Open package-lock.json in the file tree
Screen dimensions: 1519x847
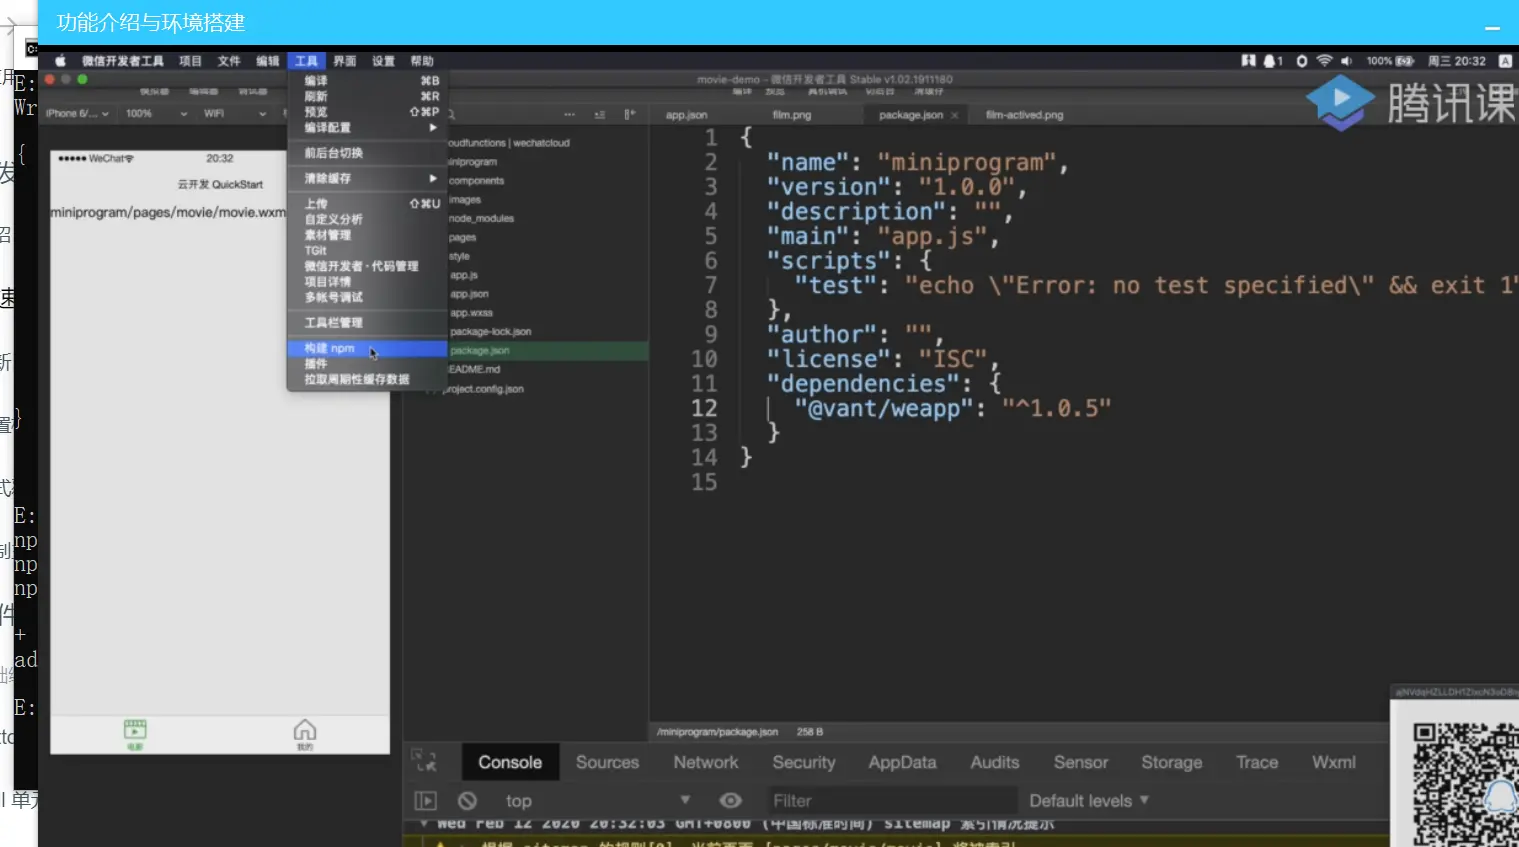coord(491,332)
